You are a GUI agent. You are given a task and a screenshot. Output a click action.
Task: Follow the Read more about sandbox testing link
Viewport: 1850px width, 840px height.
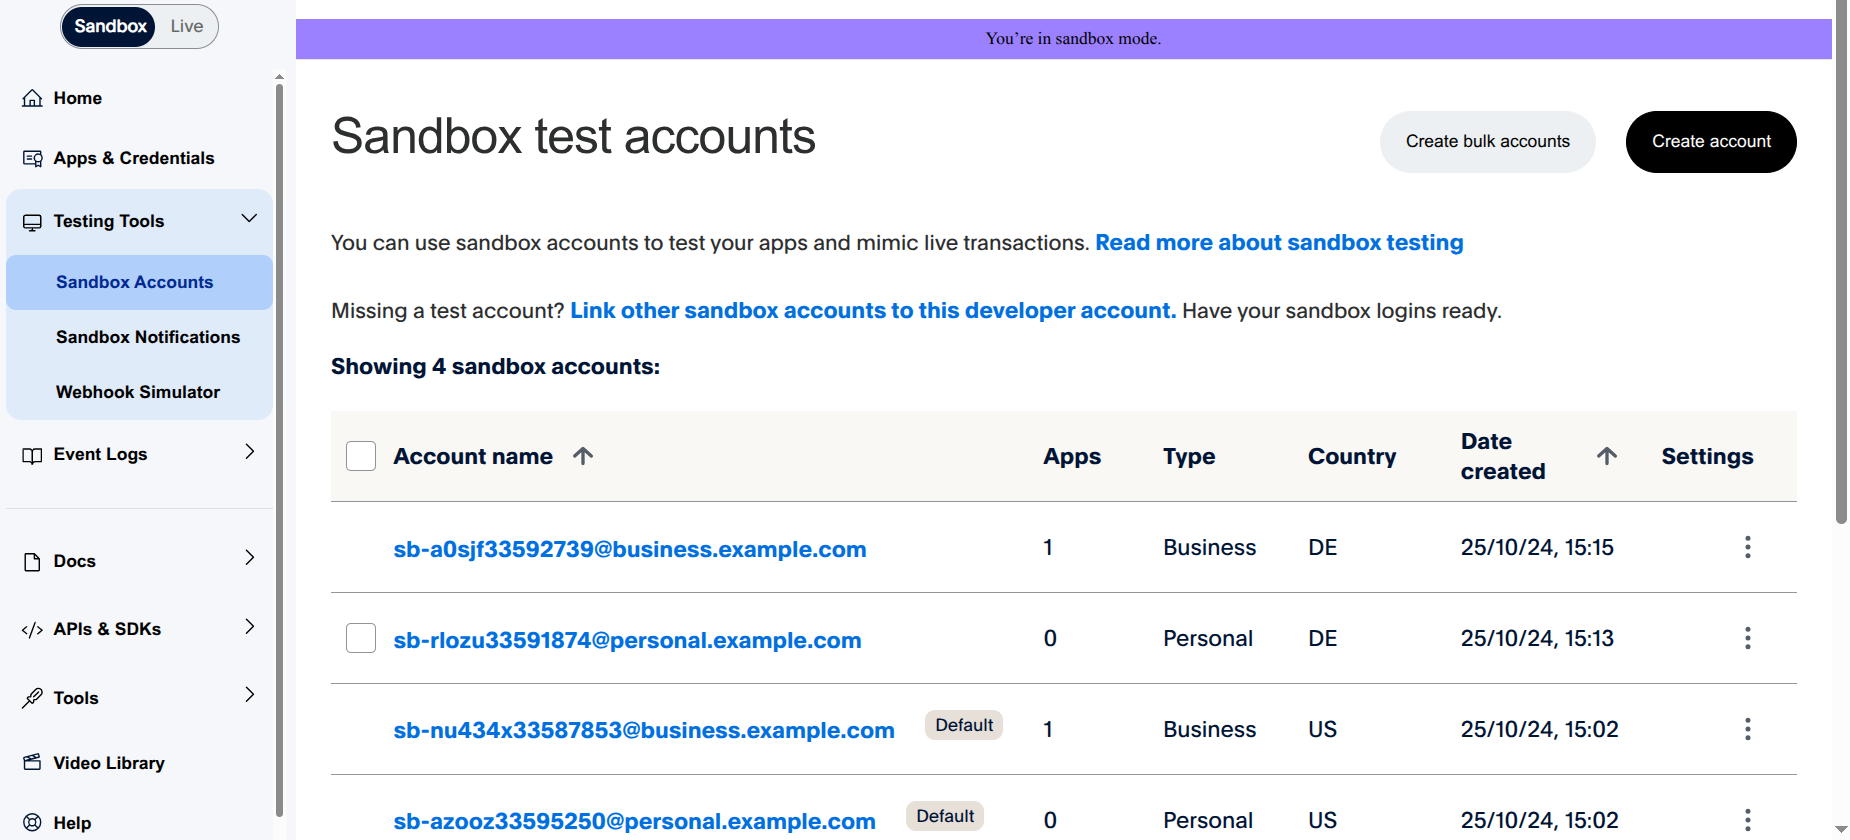click(x=1279, y=243)
